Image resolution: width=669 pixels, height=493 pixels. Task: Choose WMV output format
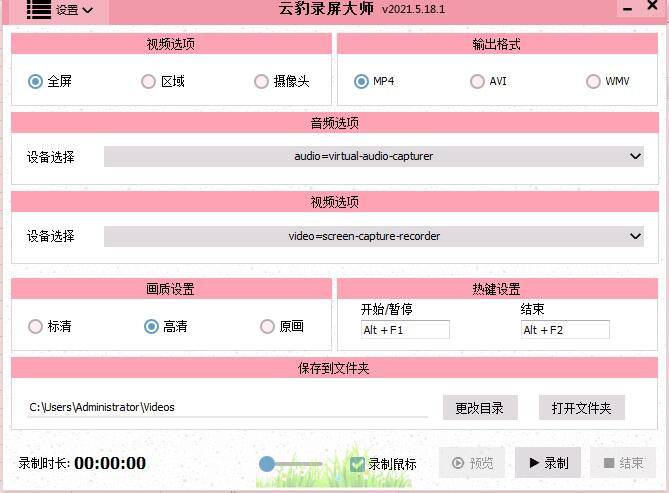[x=593, y=81]
